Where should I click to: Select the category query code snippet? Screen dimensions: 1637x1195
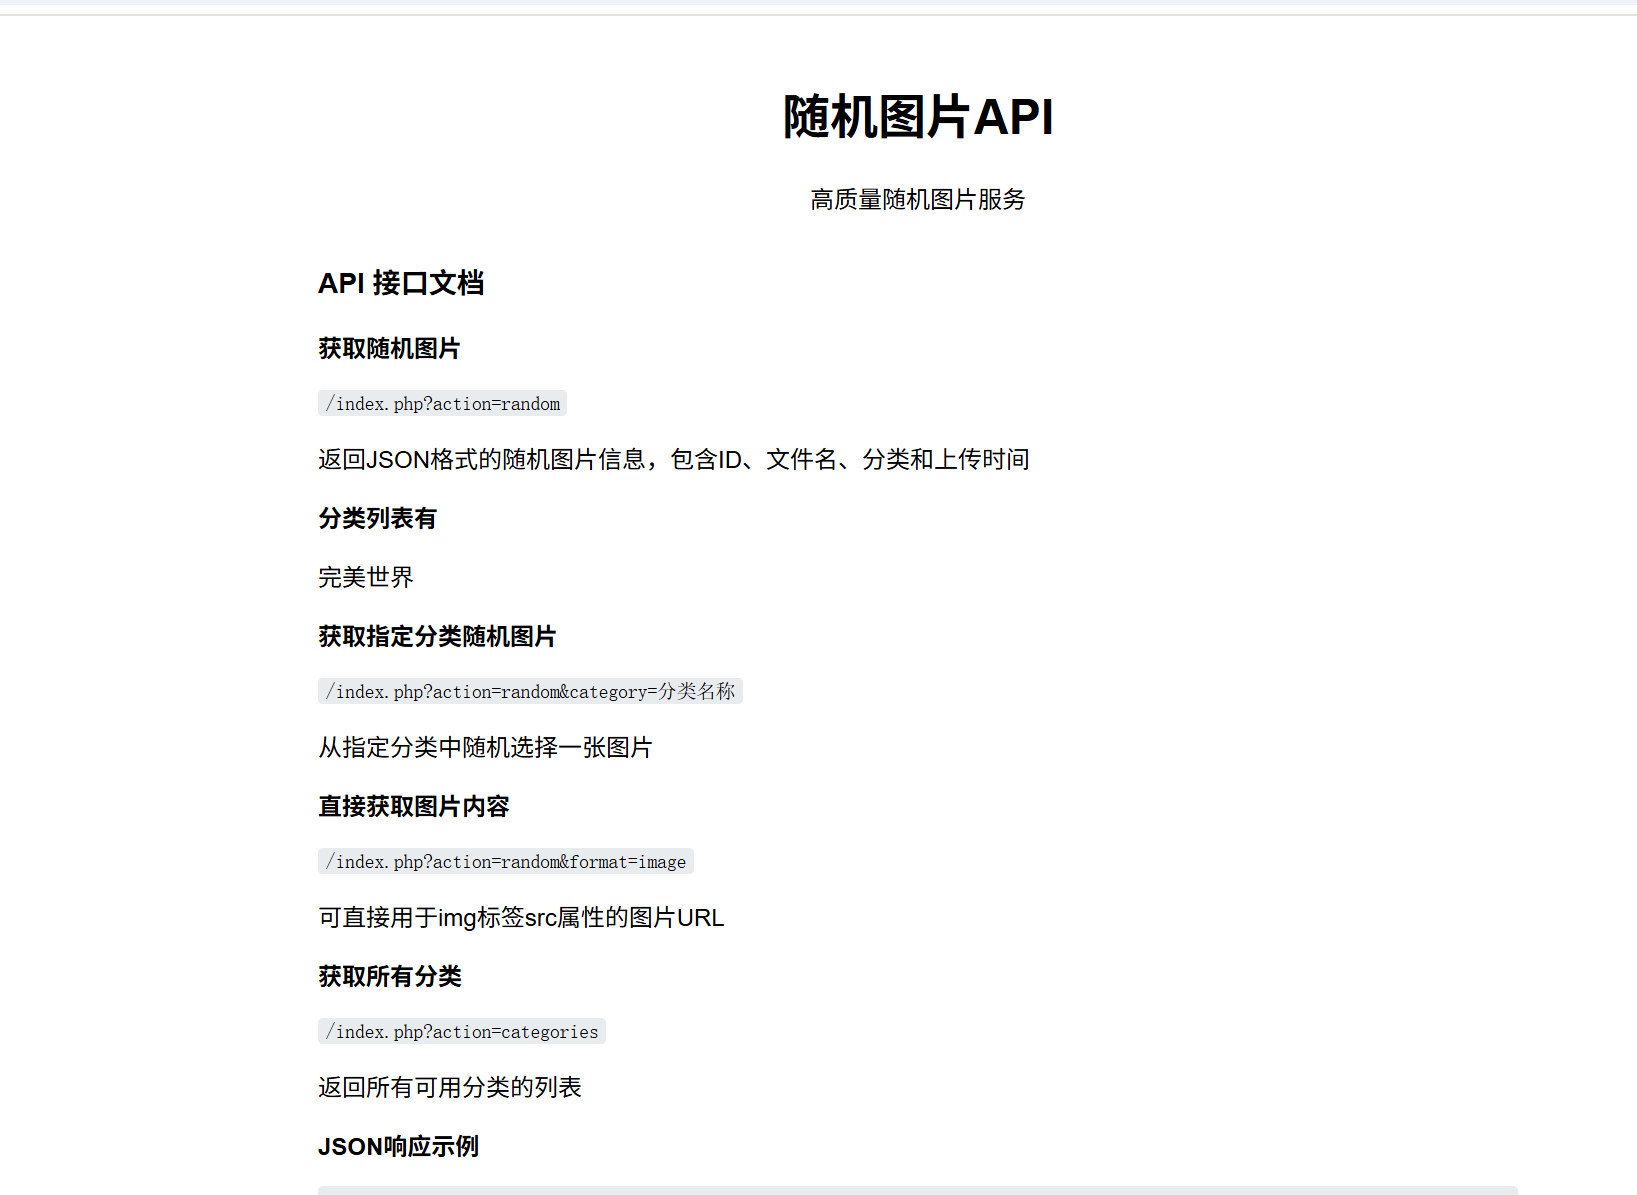click(530, 691)
